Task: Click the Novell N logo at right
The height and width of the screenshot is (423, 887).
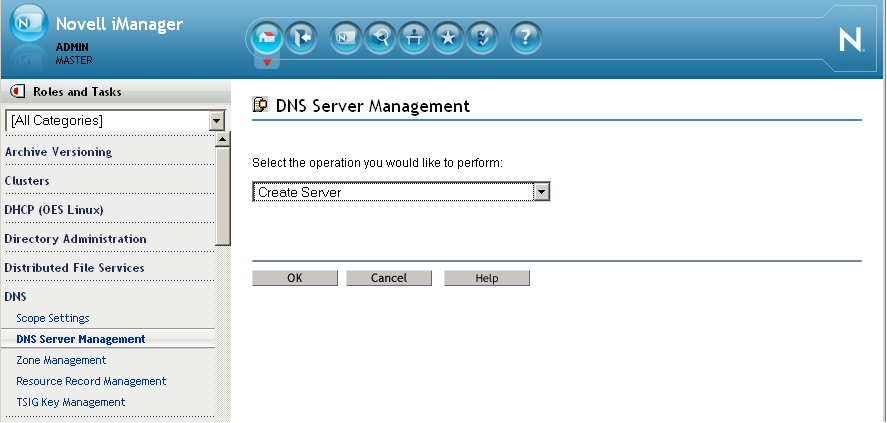Action: pyautogui.click(x=850, y=40)
